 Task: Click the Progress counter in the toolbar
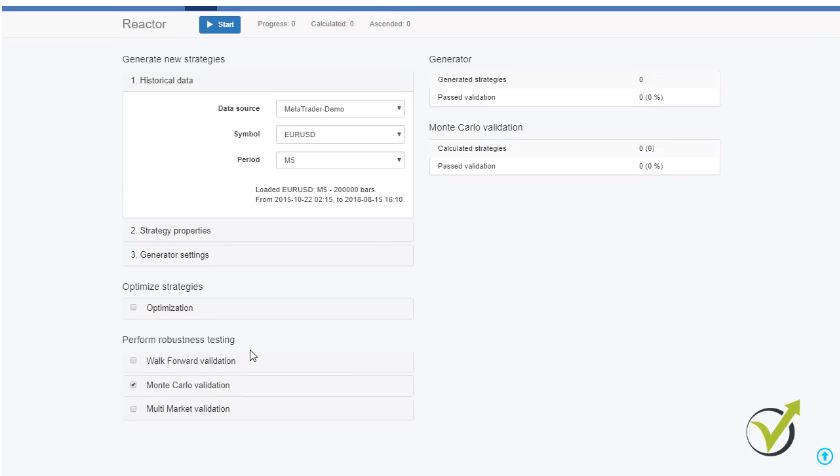276,24
